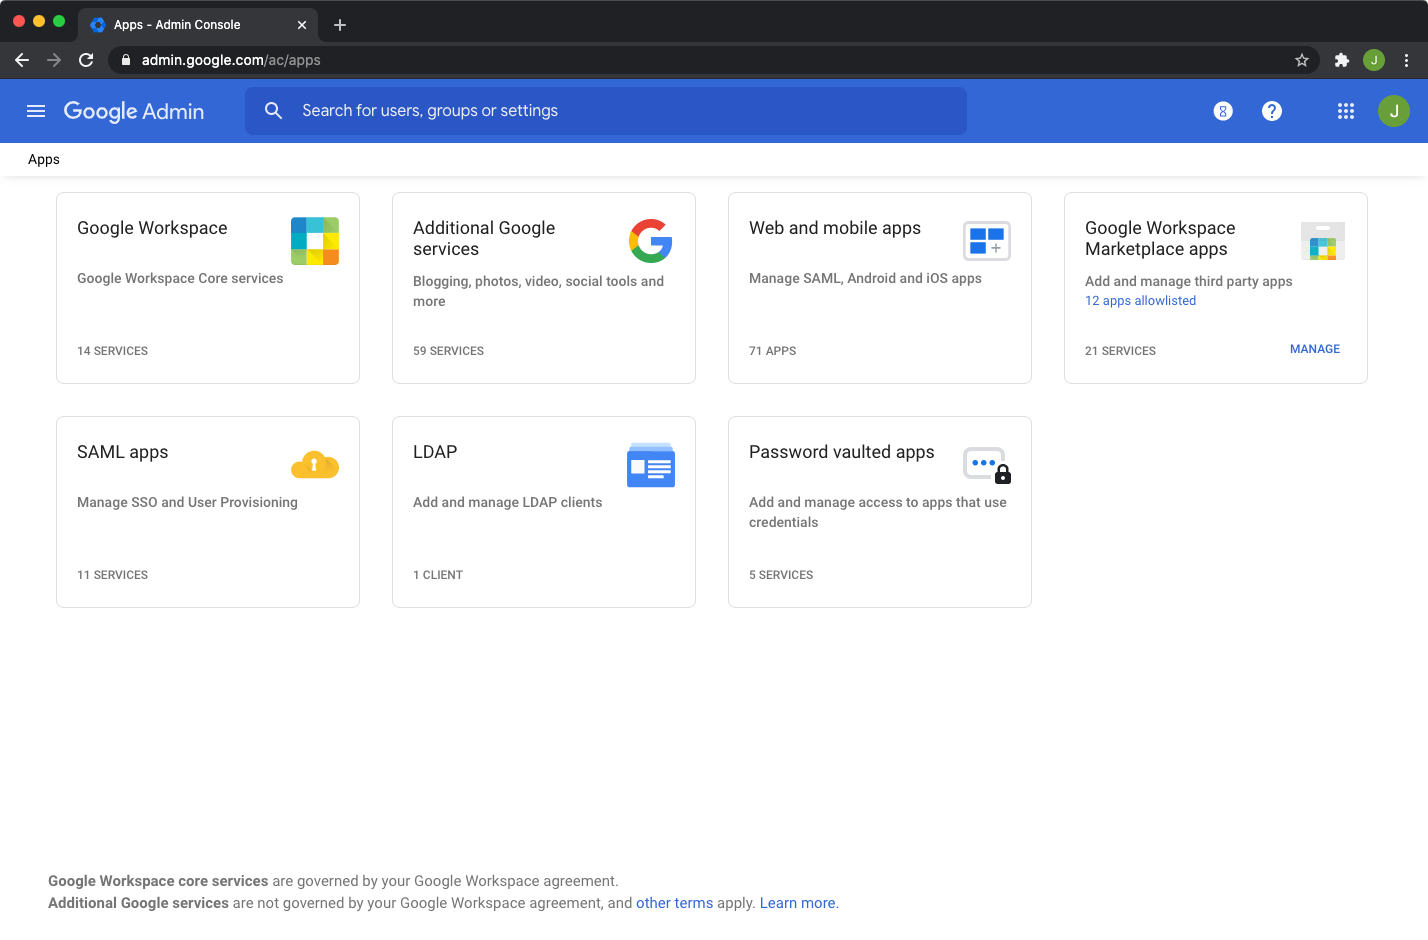Open the main hamburger menu

coord(36,111)
